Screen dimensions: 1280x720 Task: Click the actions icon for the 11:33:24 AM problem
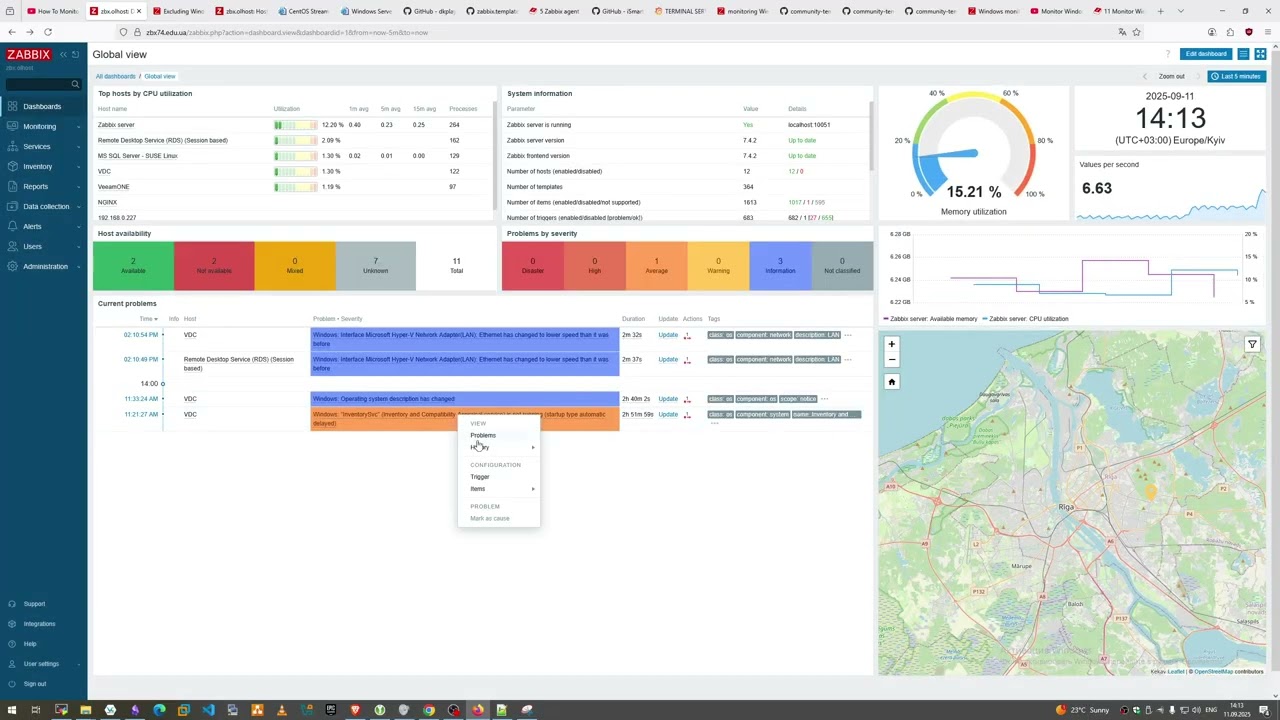687,399
